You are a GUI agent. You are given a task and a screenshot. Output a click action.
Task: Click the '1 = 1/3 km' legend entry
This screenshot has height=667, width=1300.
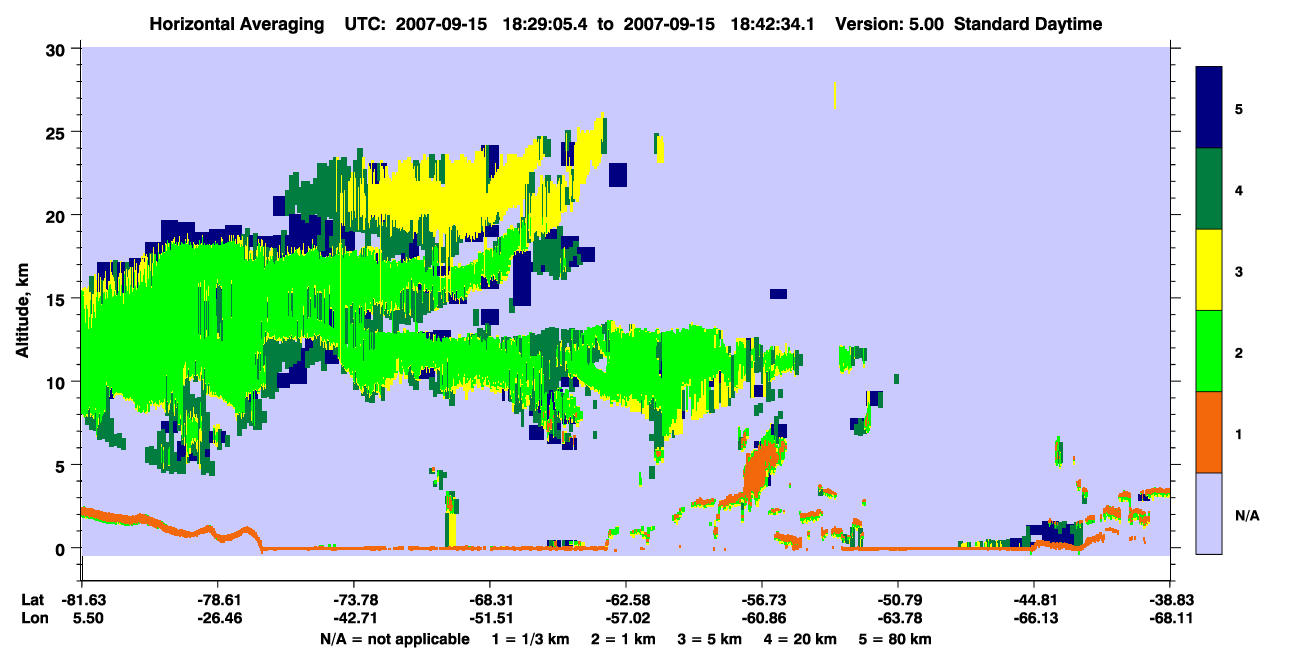(531, 639)
